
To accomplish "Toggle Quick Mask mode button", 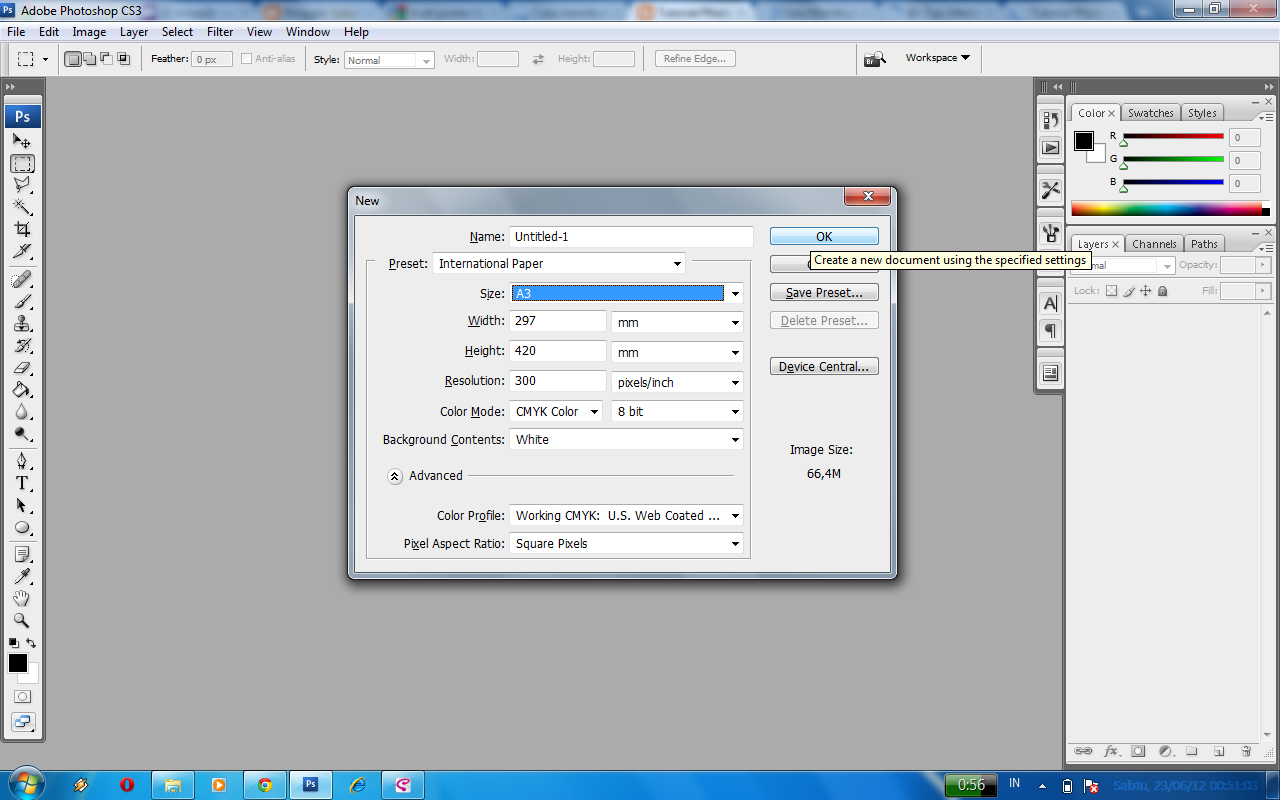I will click(x=22, y=696).
